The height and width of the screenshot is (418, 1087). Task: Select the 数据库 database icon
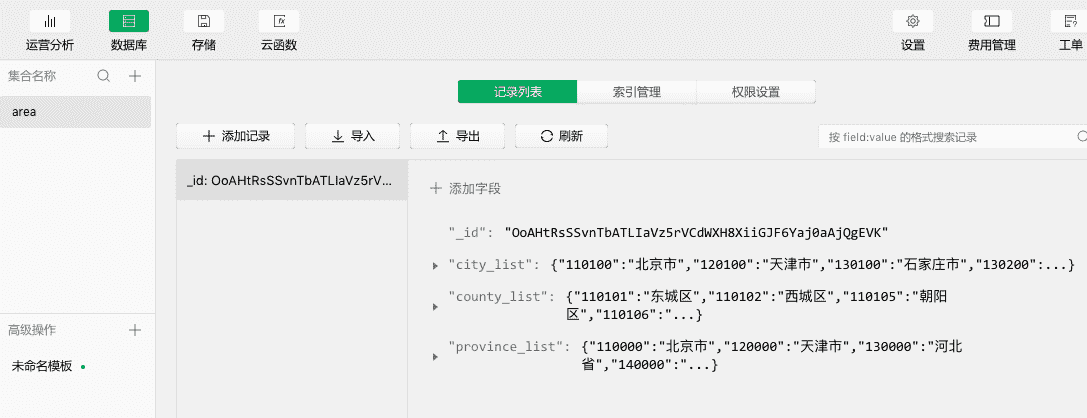pyautogui.click(x=129, y=21)
